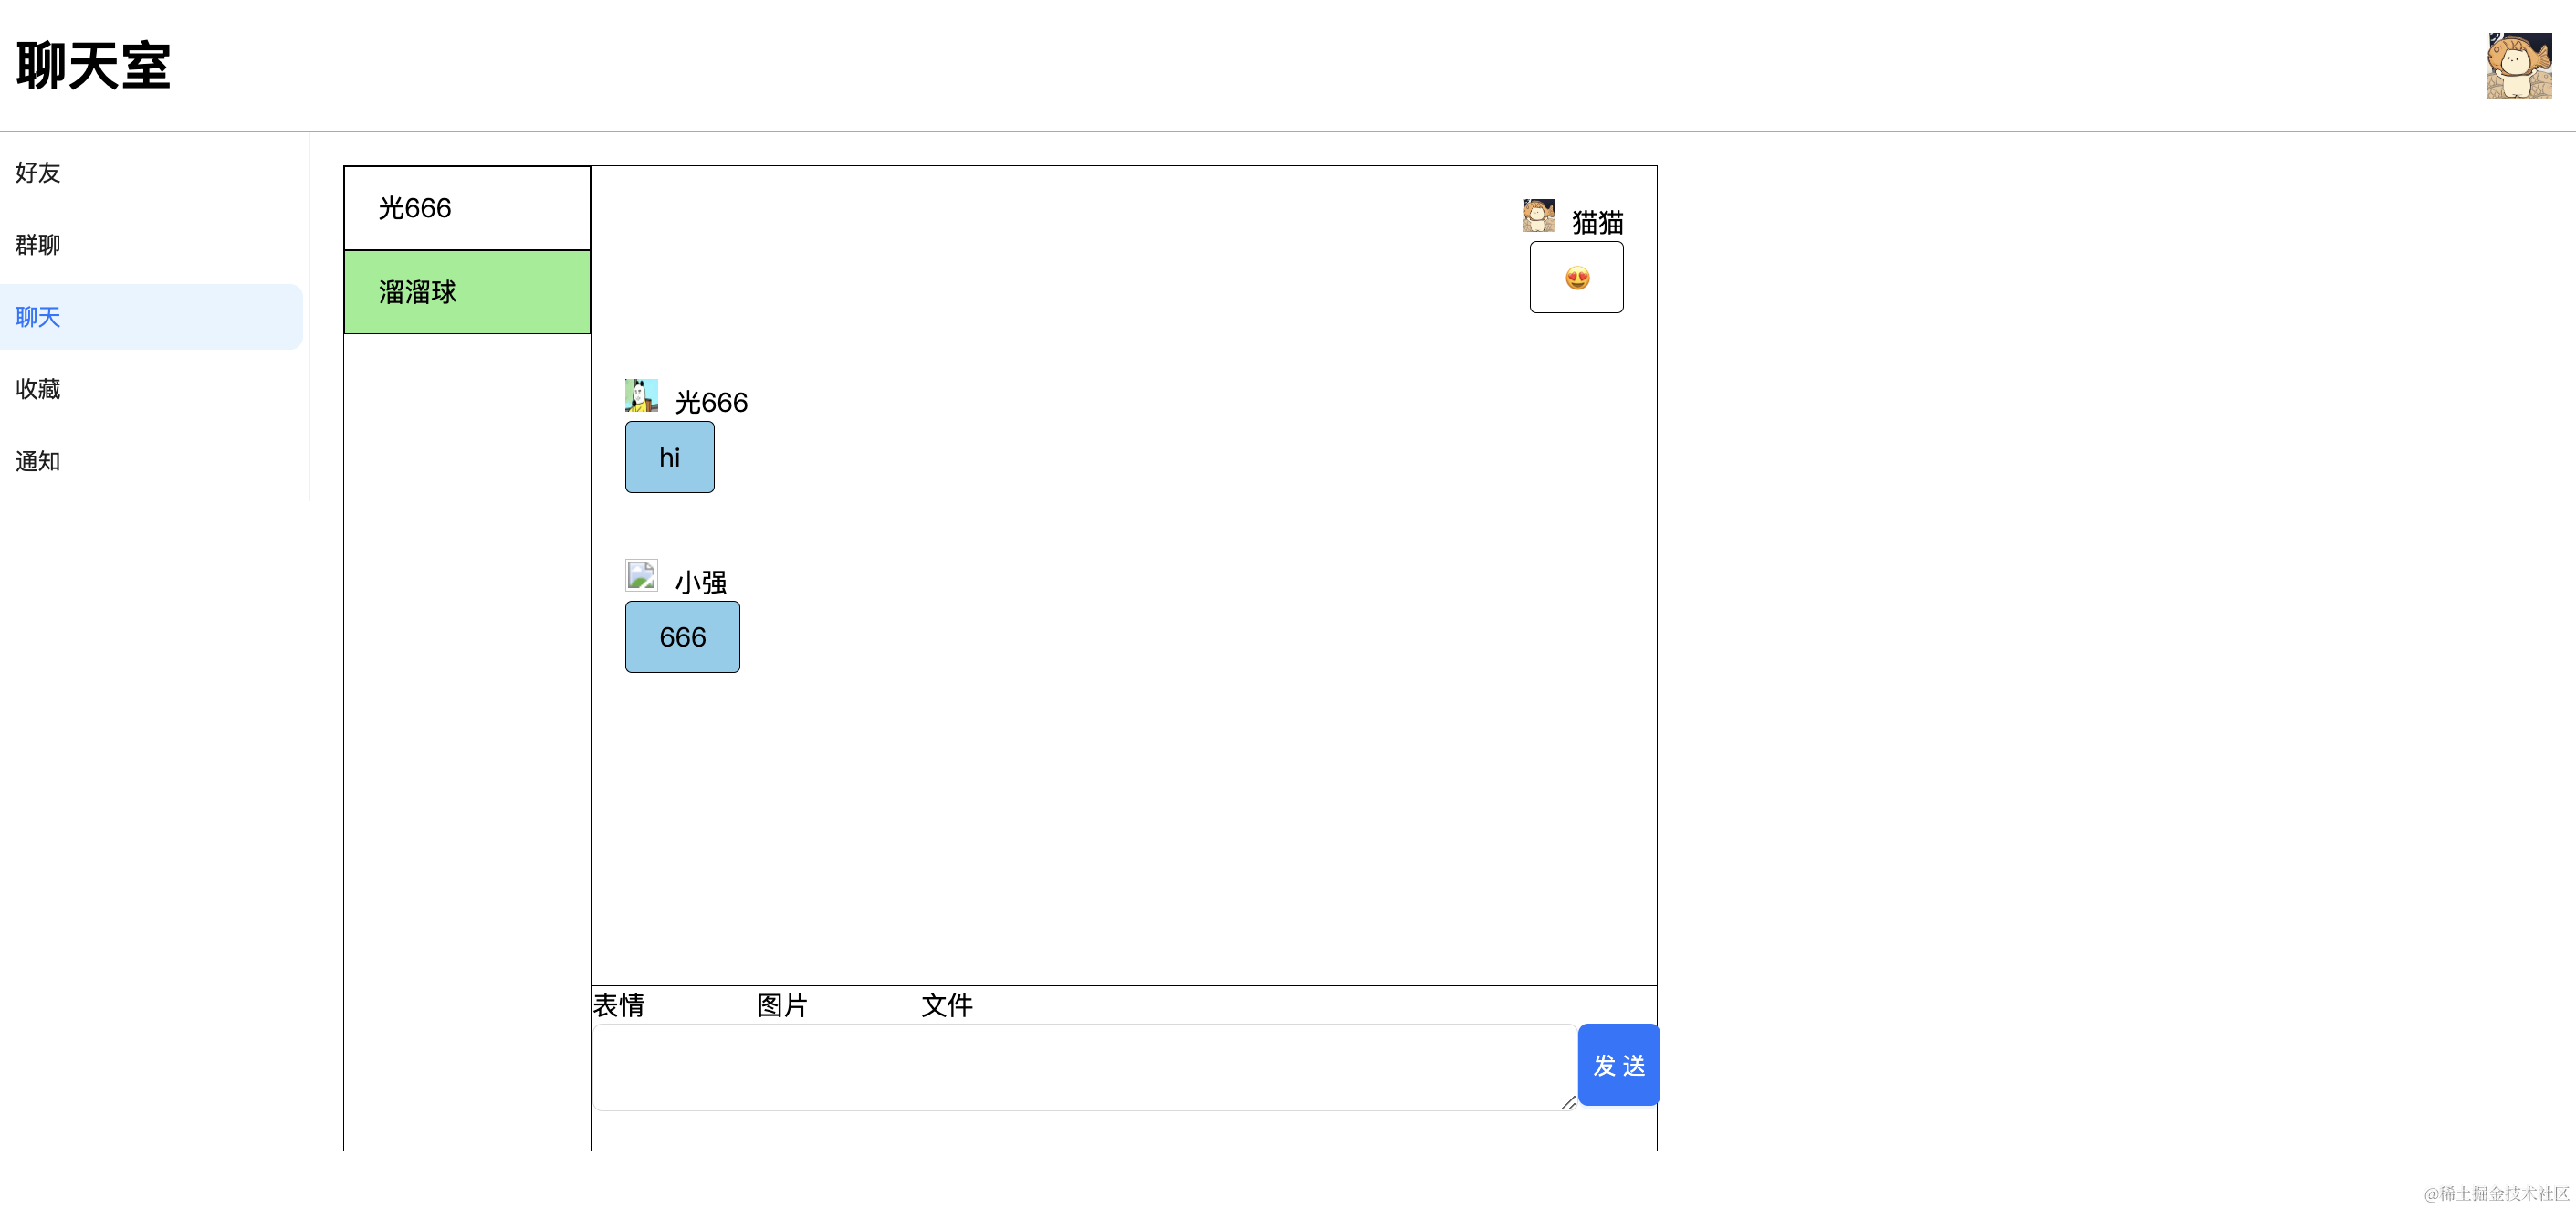Open the 表情 emoji picker
2576x1209 pixels.
coord(618,1005)
